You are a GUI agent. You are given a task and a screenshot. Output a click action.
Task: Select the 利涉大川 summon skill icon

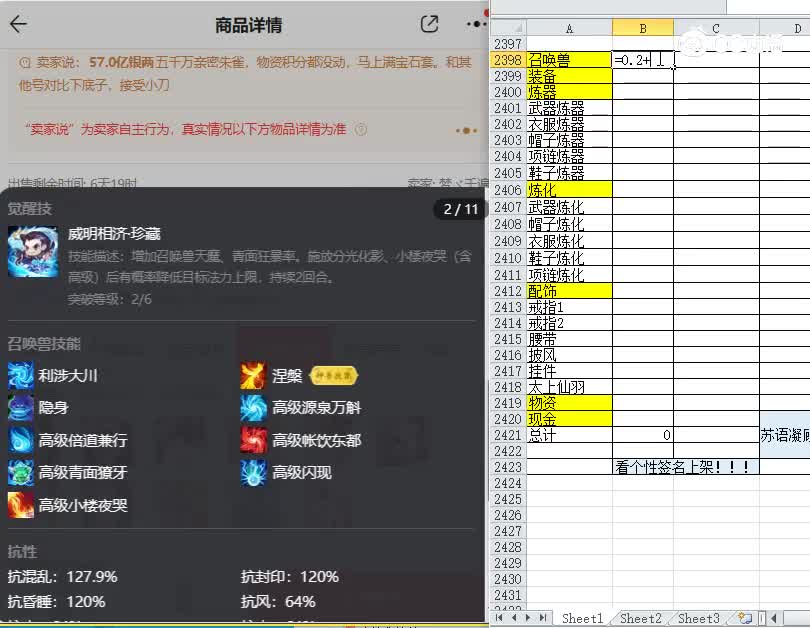tap(22, 375)
